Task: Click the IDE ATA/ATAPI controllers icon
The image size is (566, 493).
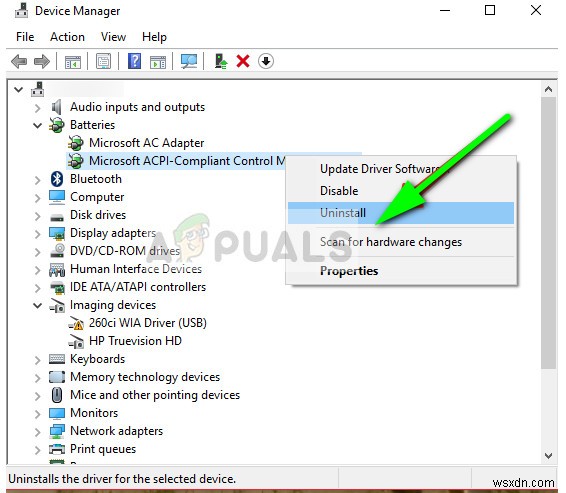Action: pyautogui.click(x=57, y=287)
